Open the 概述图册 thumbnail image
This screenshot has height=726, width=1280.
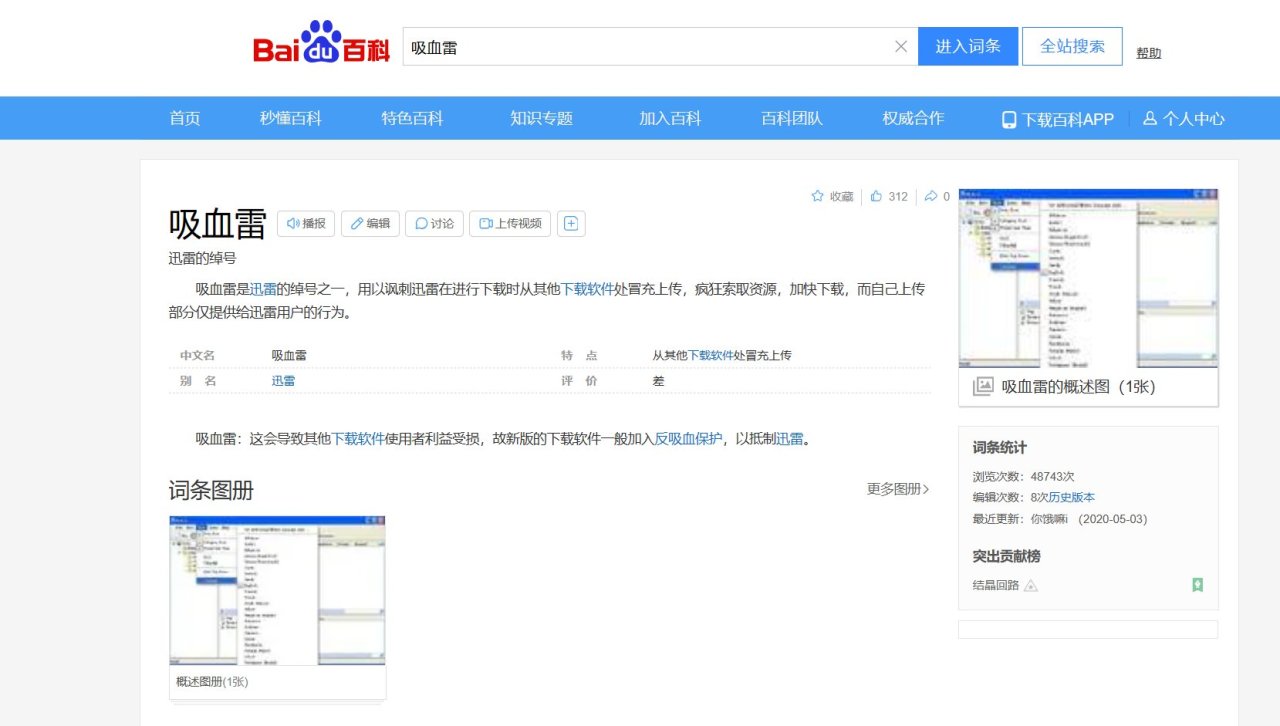click(278, 590)
